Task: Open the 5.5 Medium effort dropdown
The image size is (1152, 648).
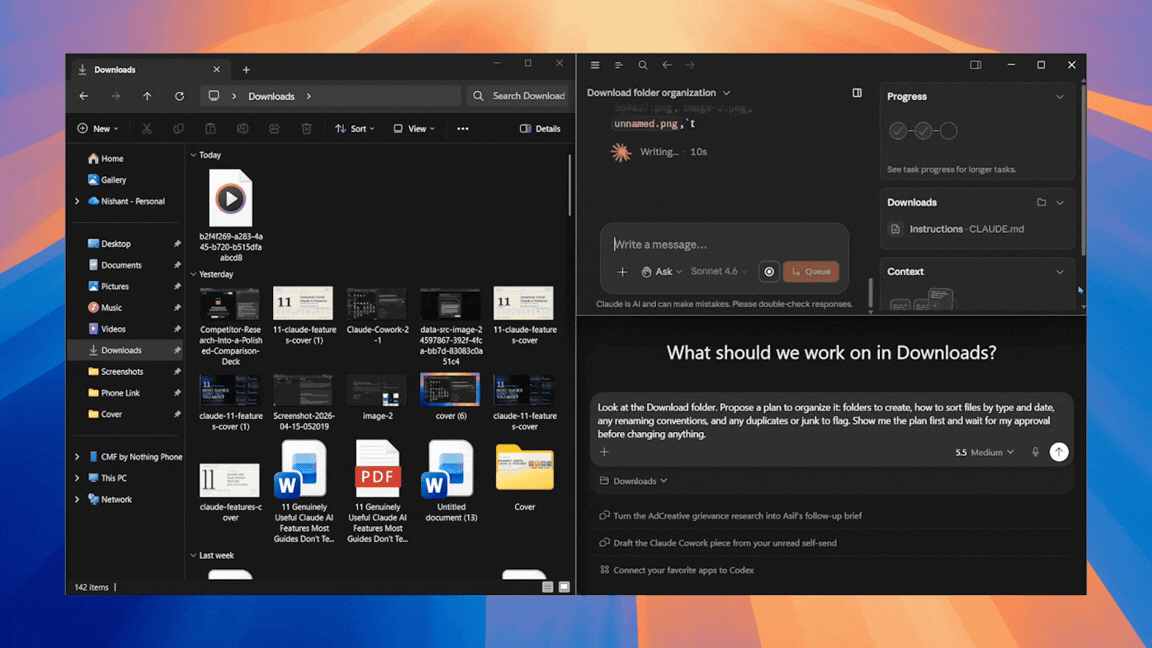Action: click(984, 453)
